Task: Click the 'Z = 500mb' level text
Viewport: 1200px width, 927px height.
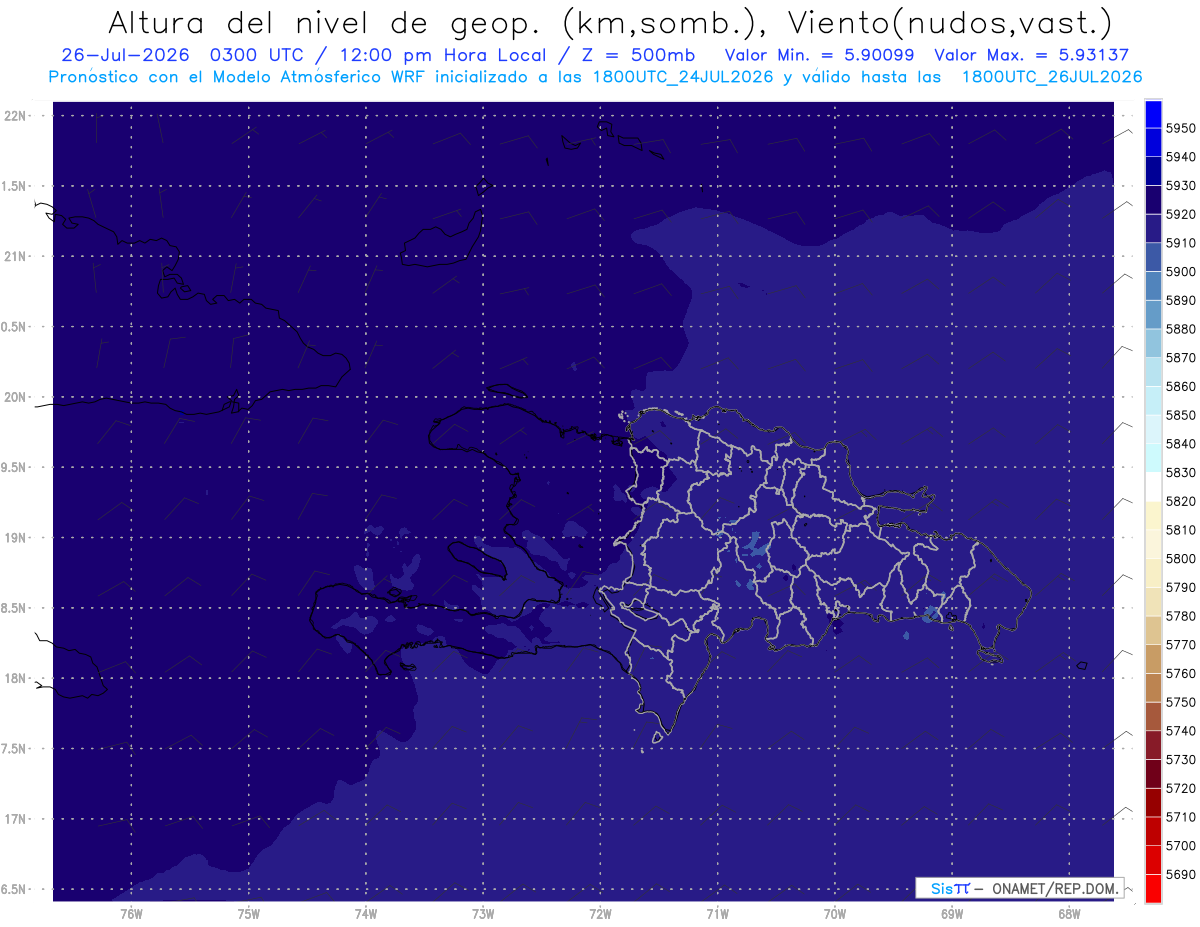Action: coord(638,55)
